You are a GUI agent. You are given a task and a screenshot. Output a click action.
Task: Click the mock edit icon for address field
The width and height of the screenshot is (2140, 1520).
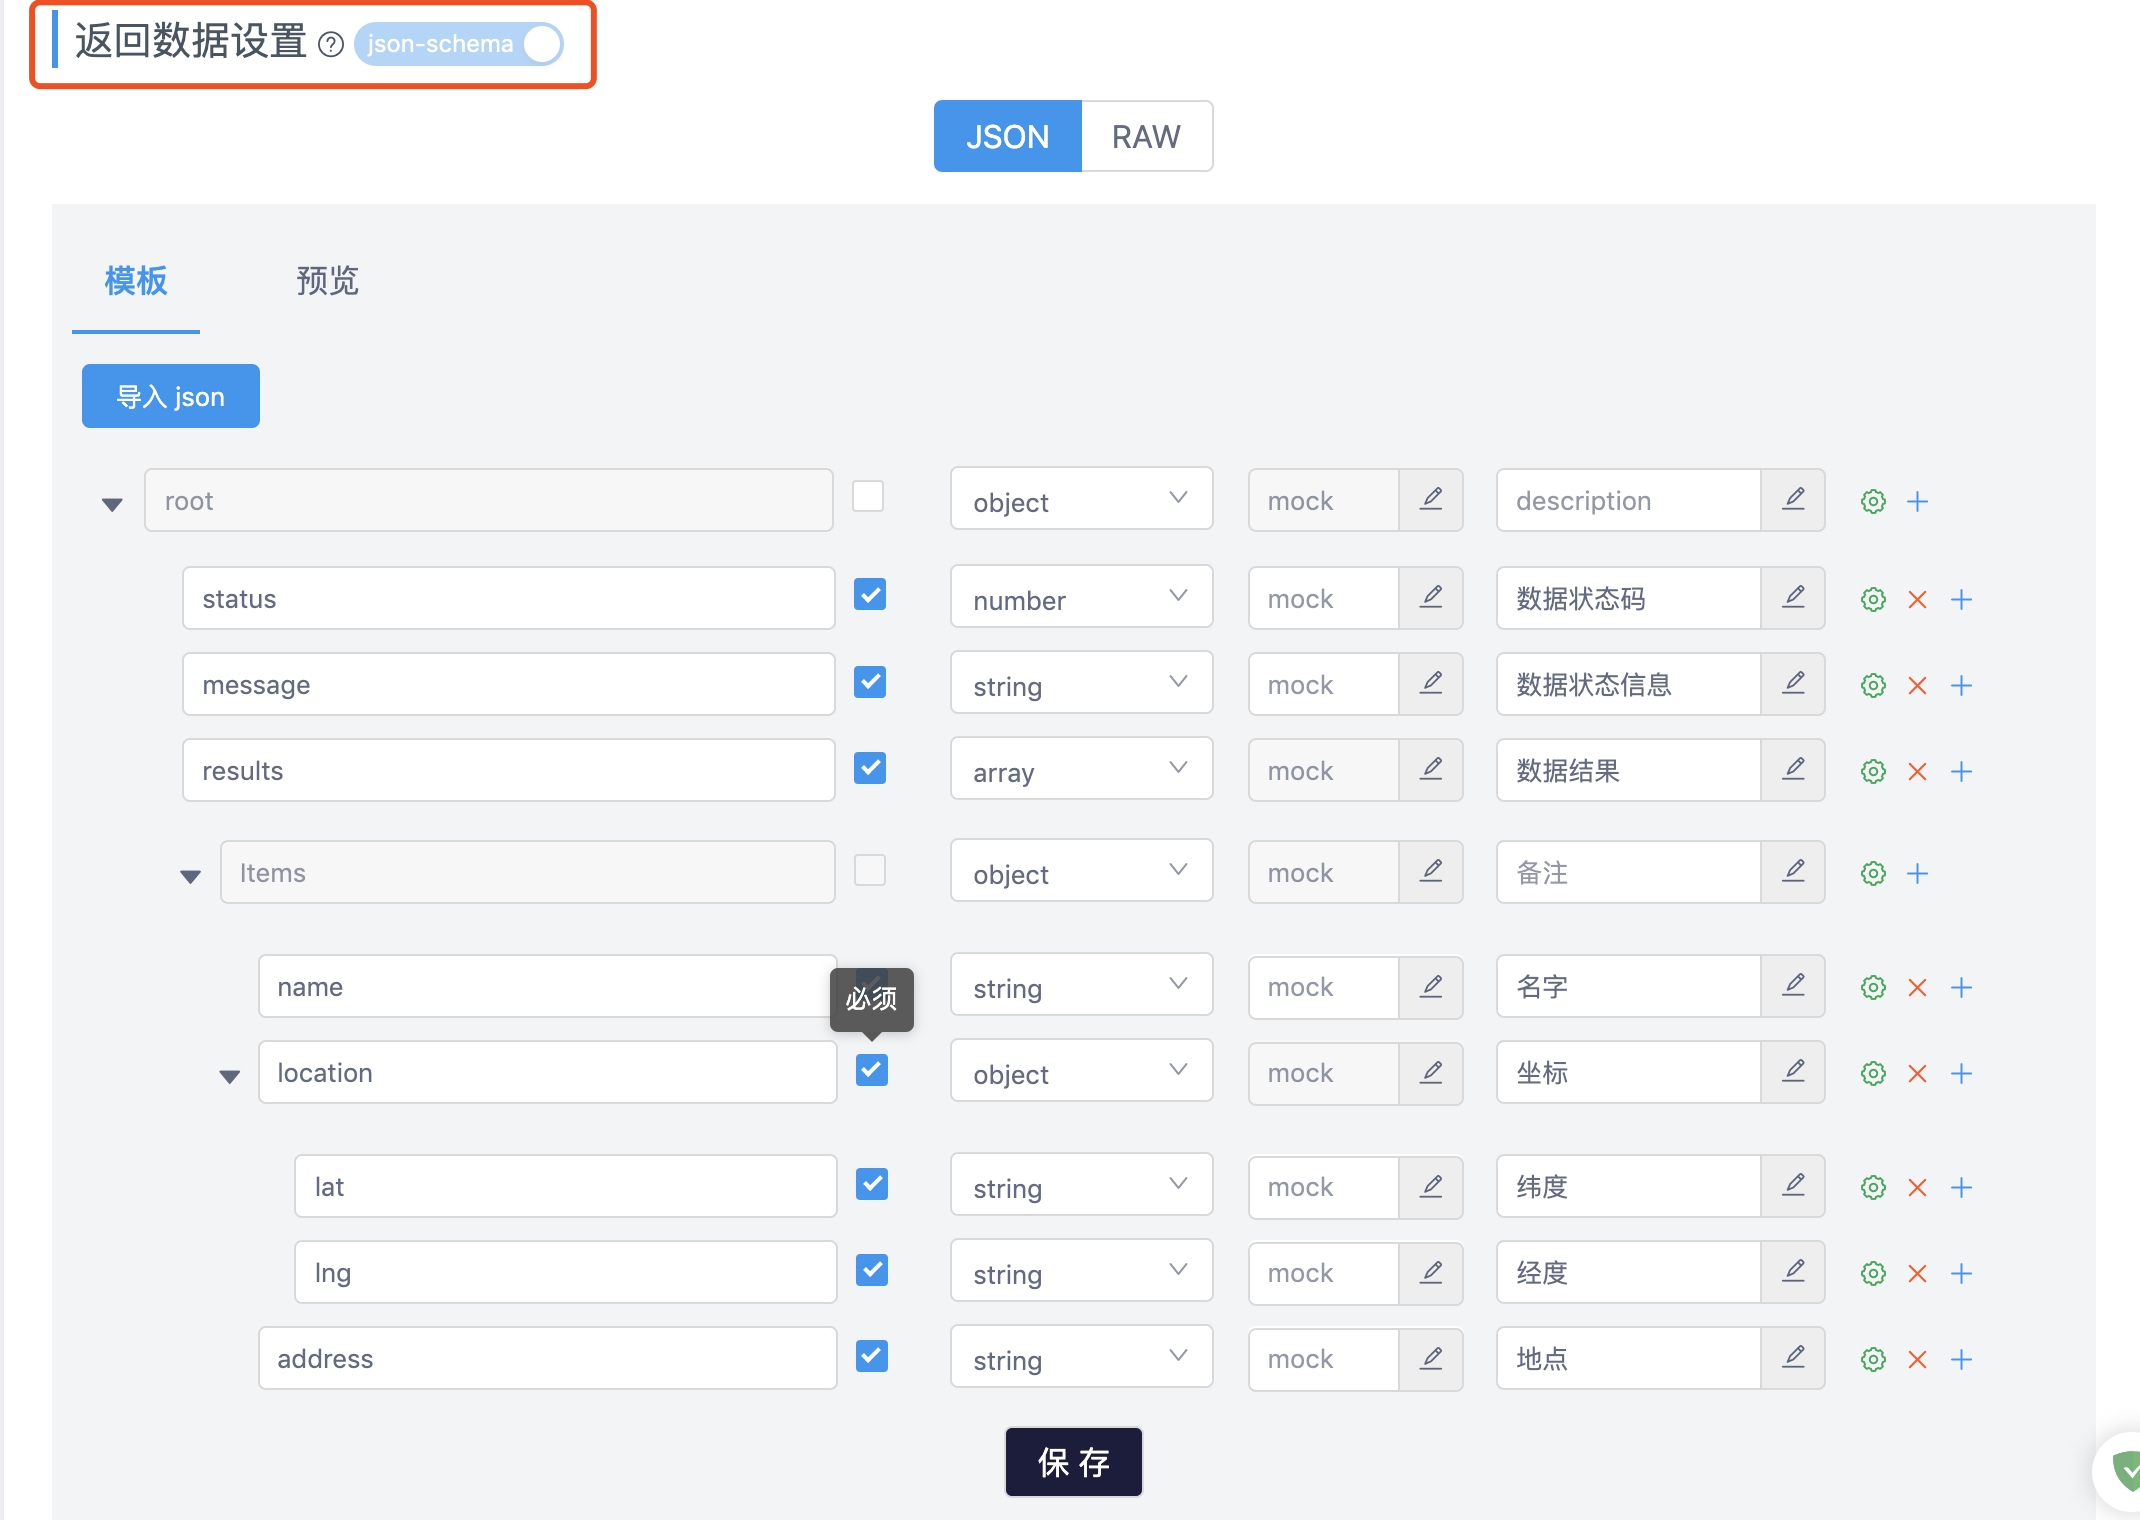tap(1429, 1359)
